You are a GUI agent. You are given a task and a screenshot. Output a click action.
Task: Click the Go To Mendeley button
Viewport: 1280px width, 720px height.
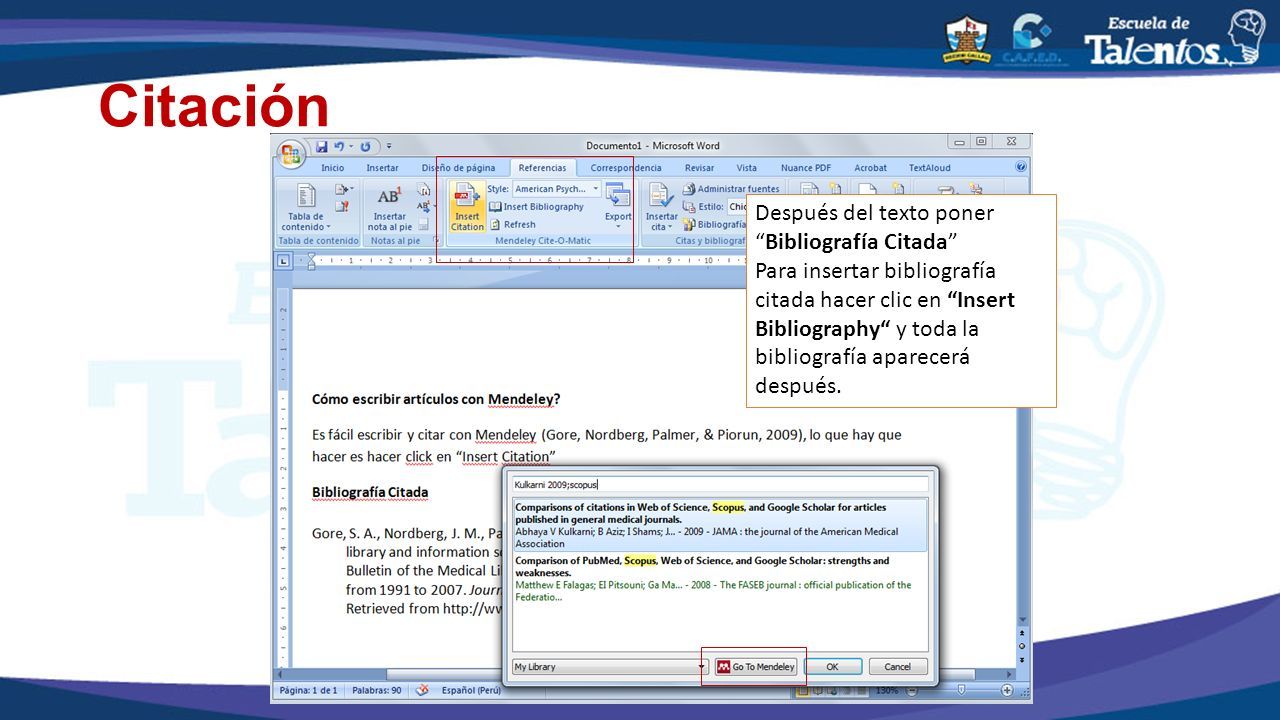[x=755, y=667]
